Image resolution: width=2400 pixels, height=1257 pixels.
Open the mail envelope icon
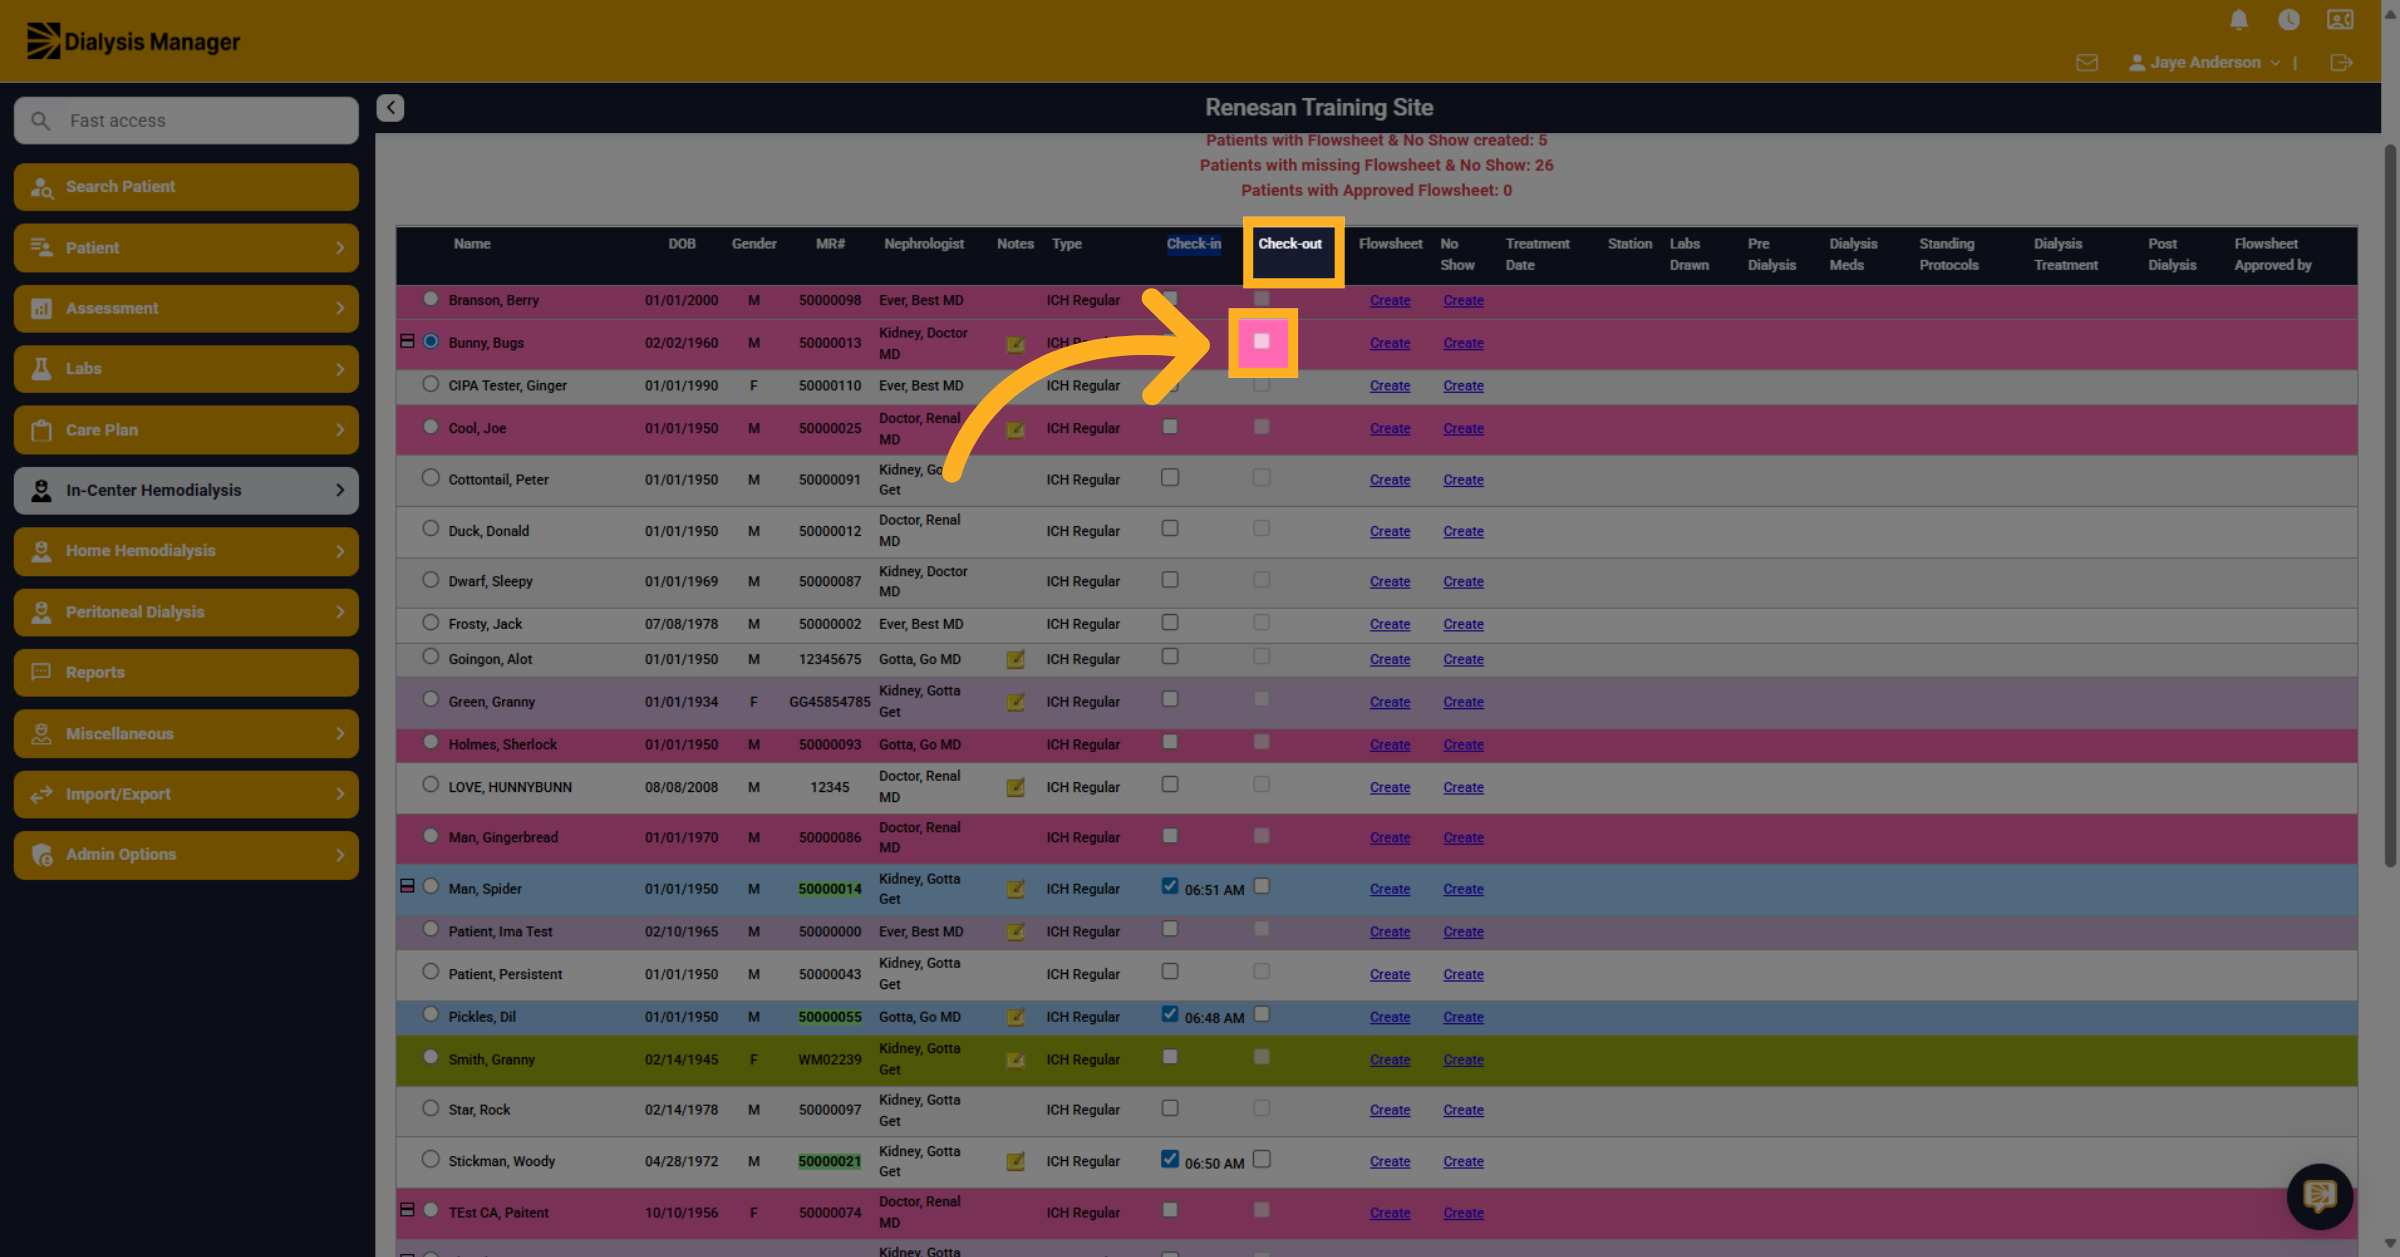2087,62
